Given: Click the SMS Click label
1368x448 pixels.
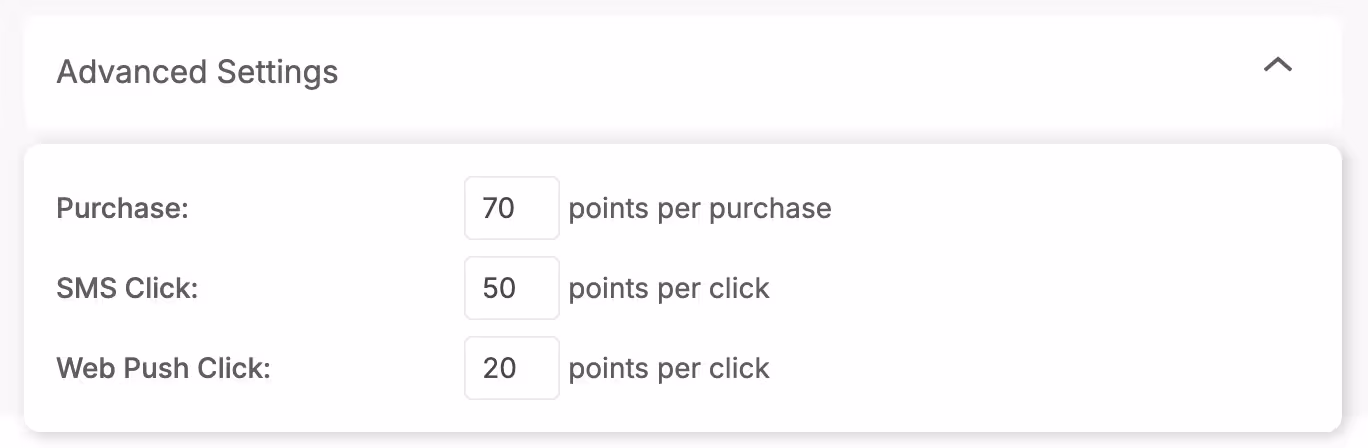Looking at the screenshot, I should pos(127,288).
